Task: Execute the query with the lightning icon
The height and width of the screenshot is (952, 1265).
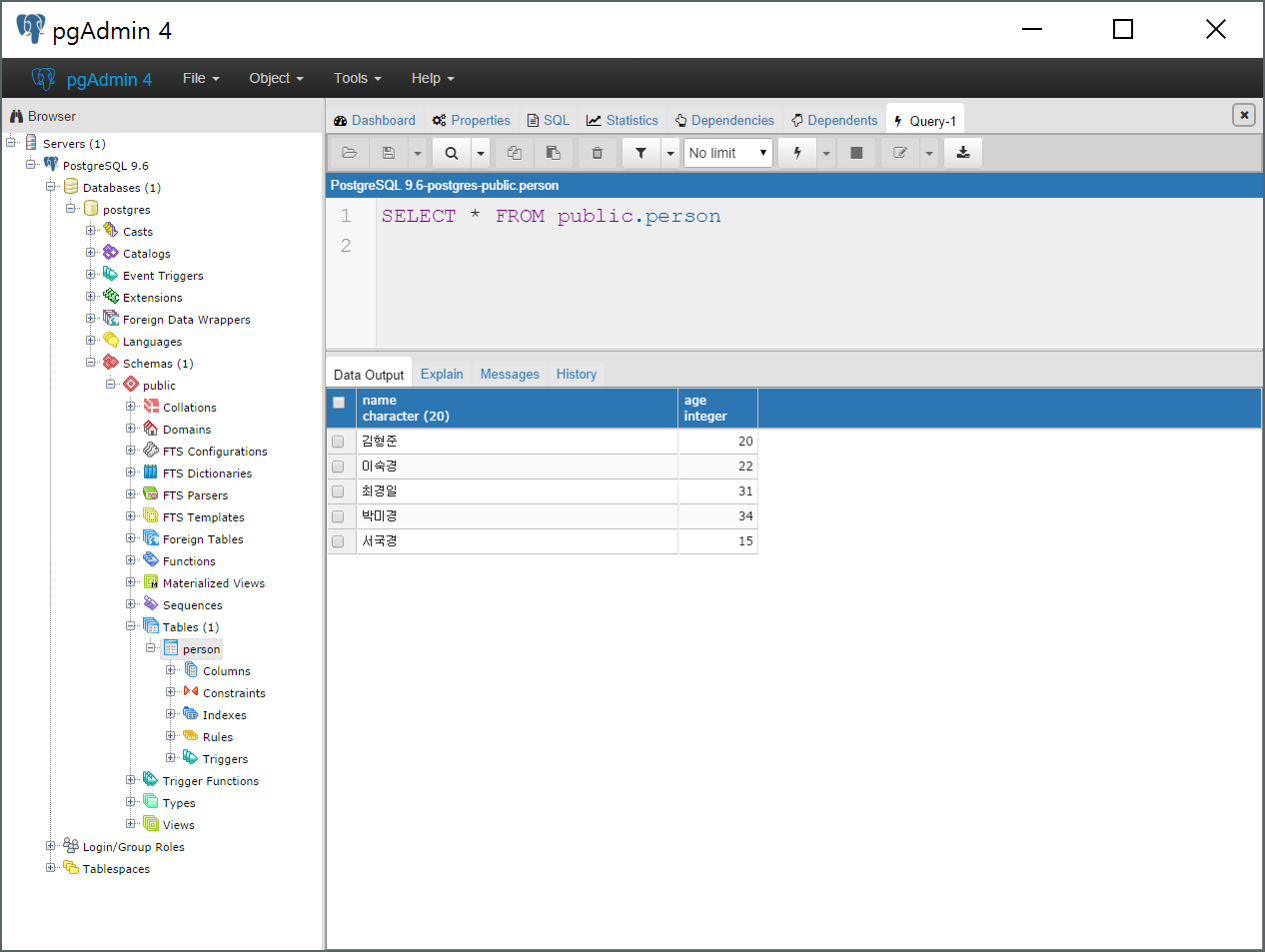Action: click(797, 153)
